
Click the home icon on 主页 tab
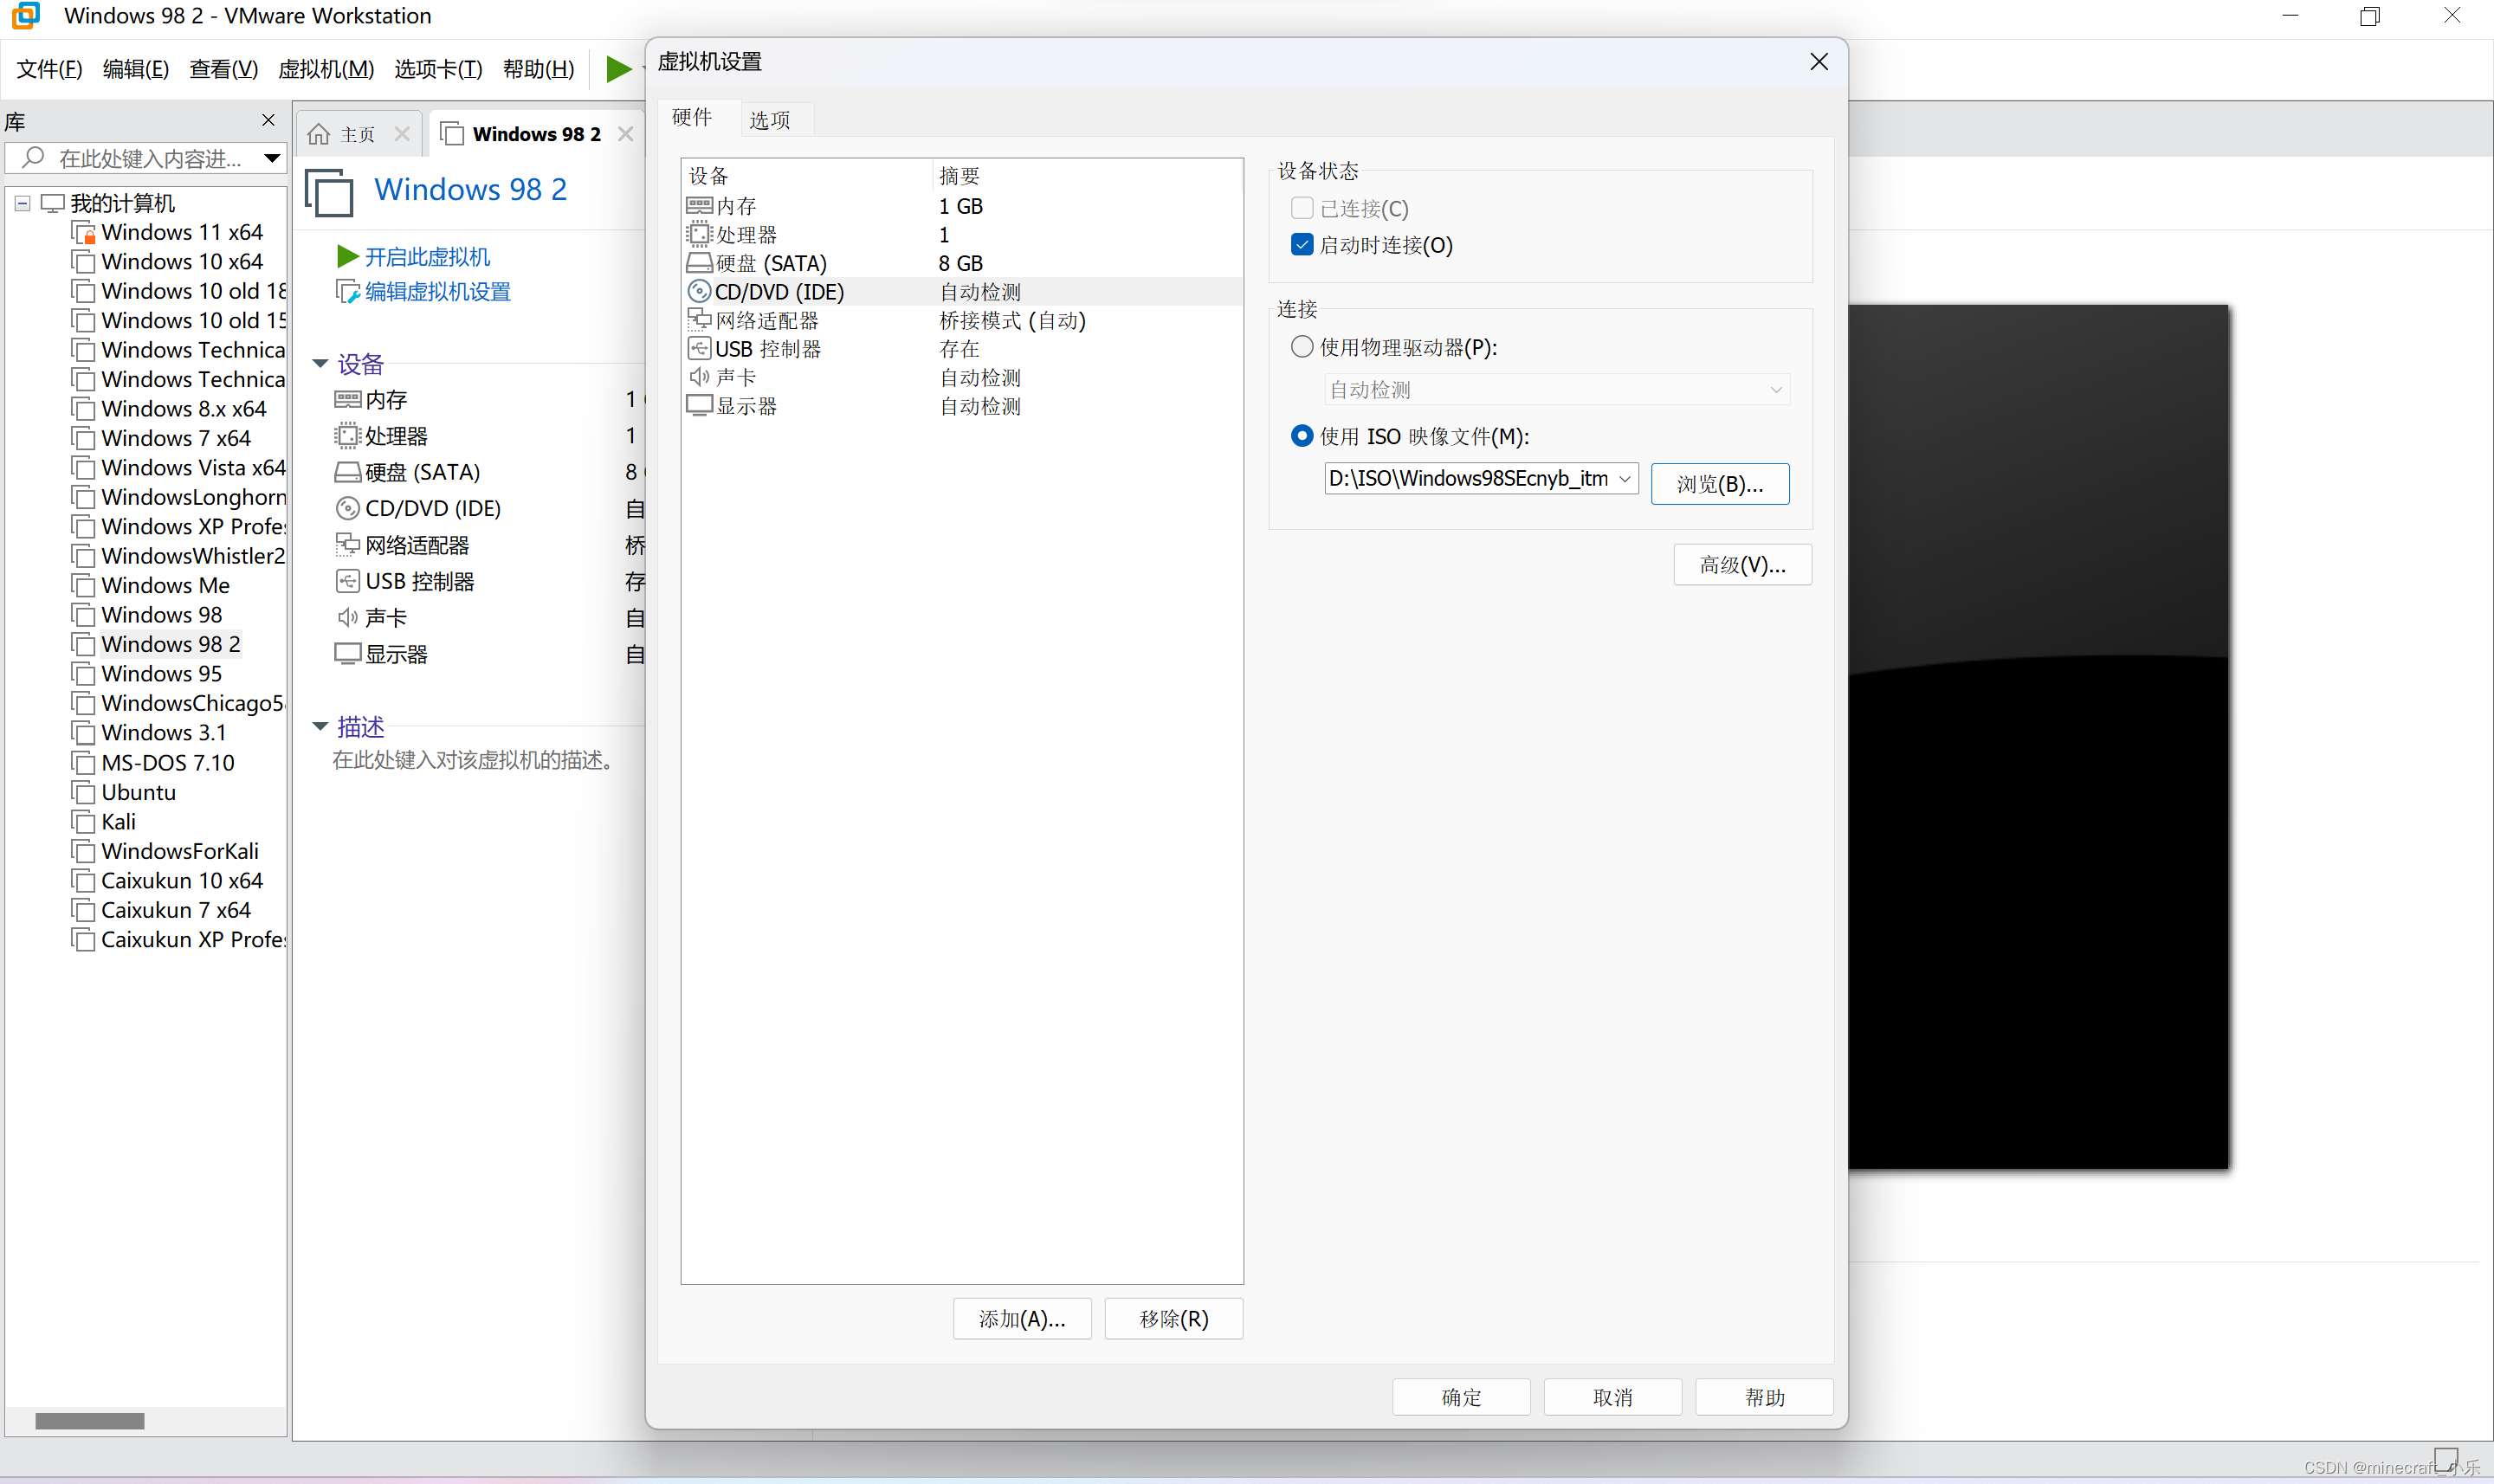click(319, 134)
